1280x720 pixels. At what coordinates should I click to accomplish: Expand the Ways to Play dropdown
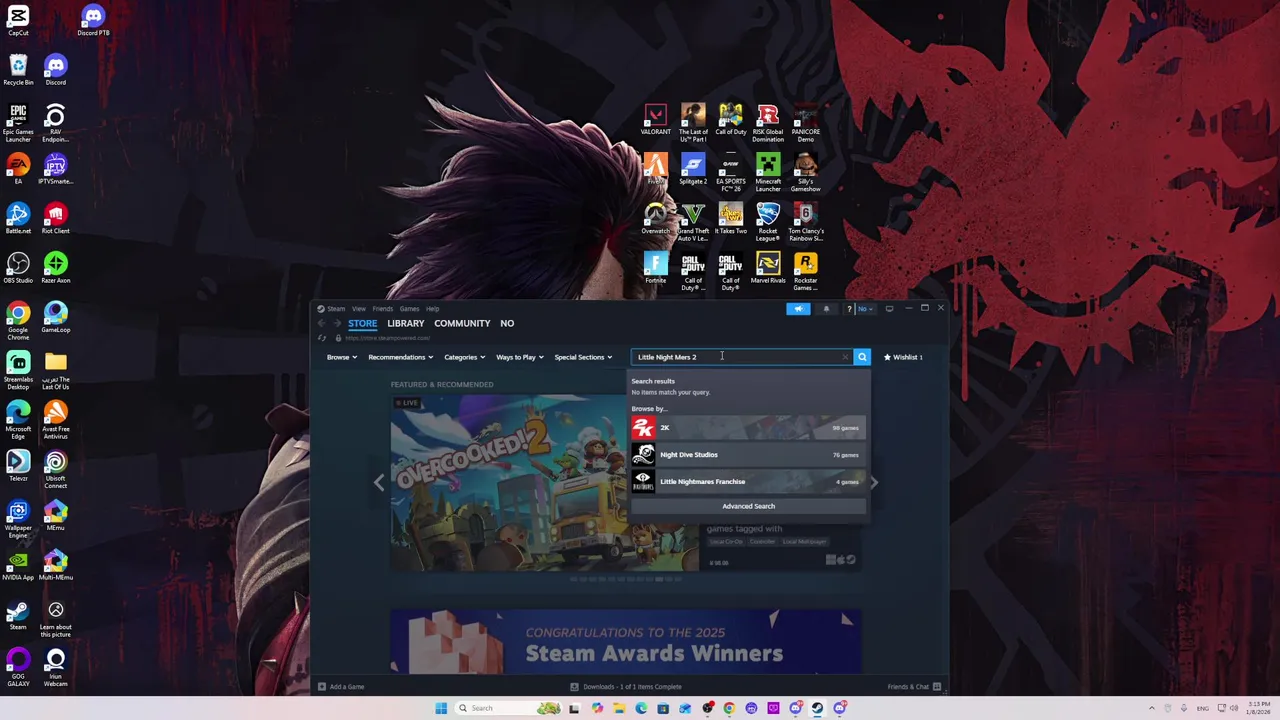tap(520, 357)
